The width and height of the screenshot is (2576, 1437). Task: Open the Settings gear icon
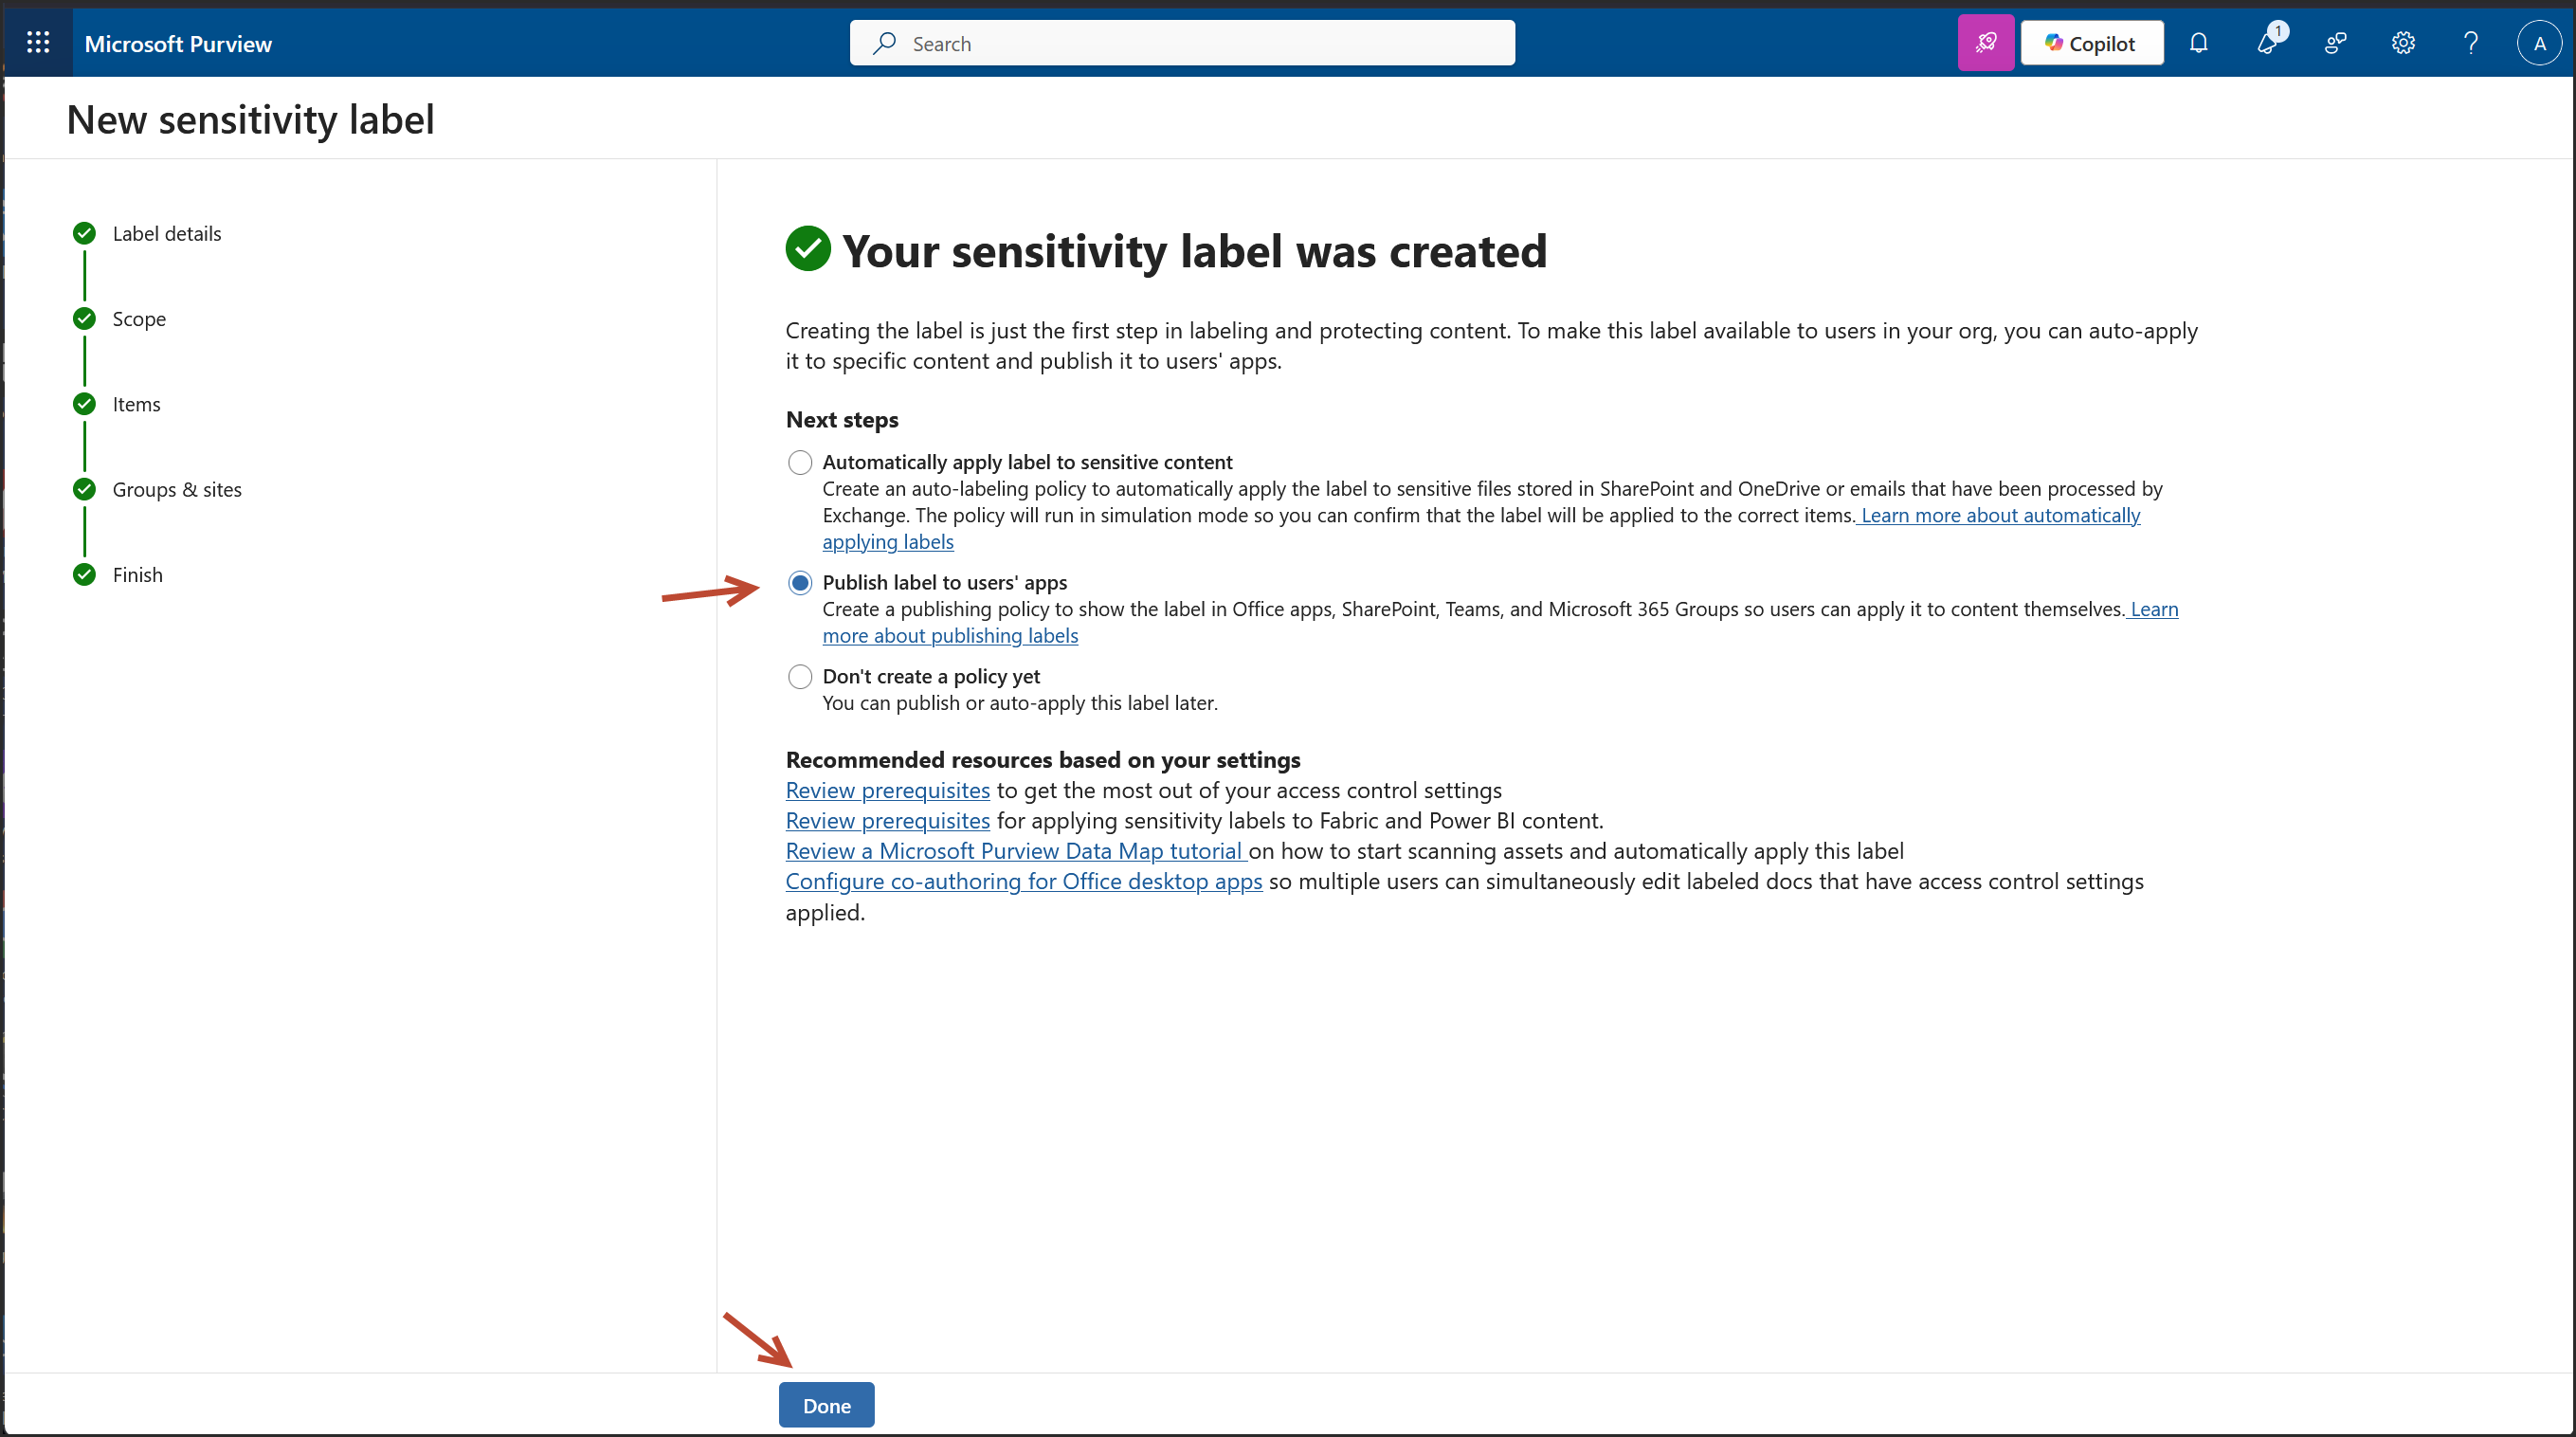click(x=2403, y=43)
